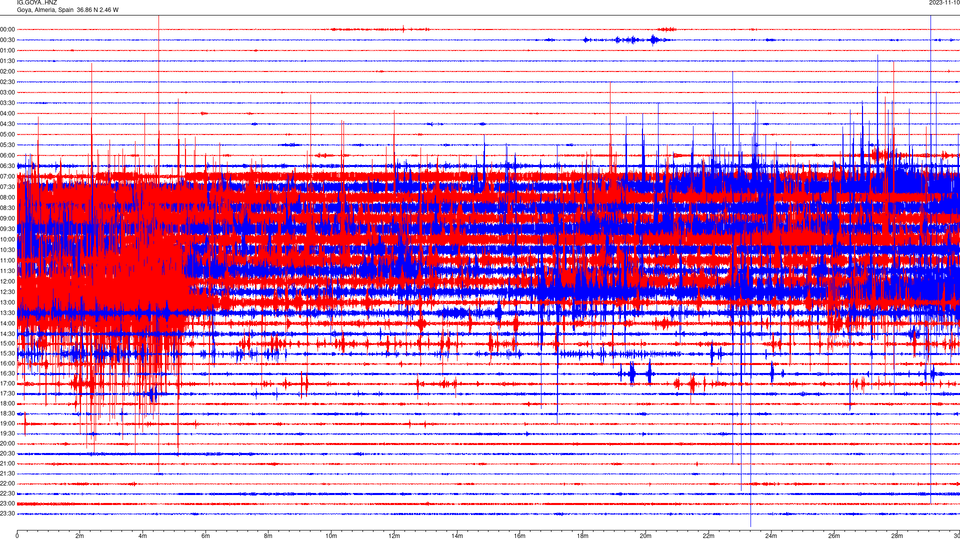Click the '24m' tick label on time axis
This screenshot has width=960, height=540.
[x=771, y=536]
